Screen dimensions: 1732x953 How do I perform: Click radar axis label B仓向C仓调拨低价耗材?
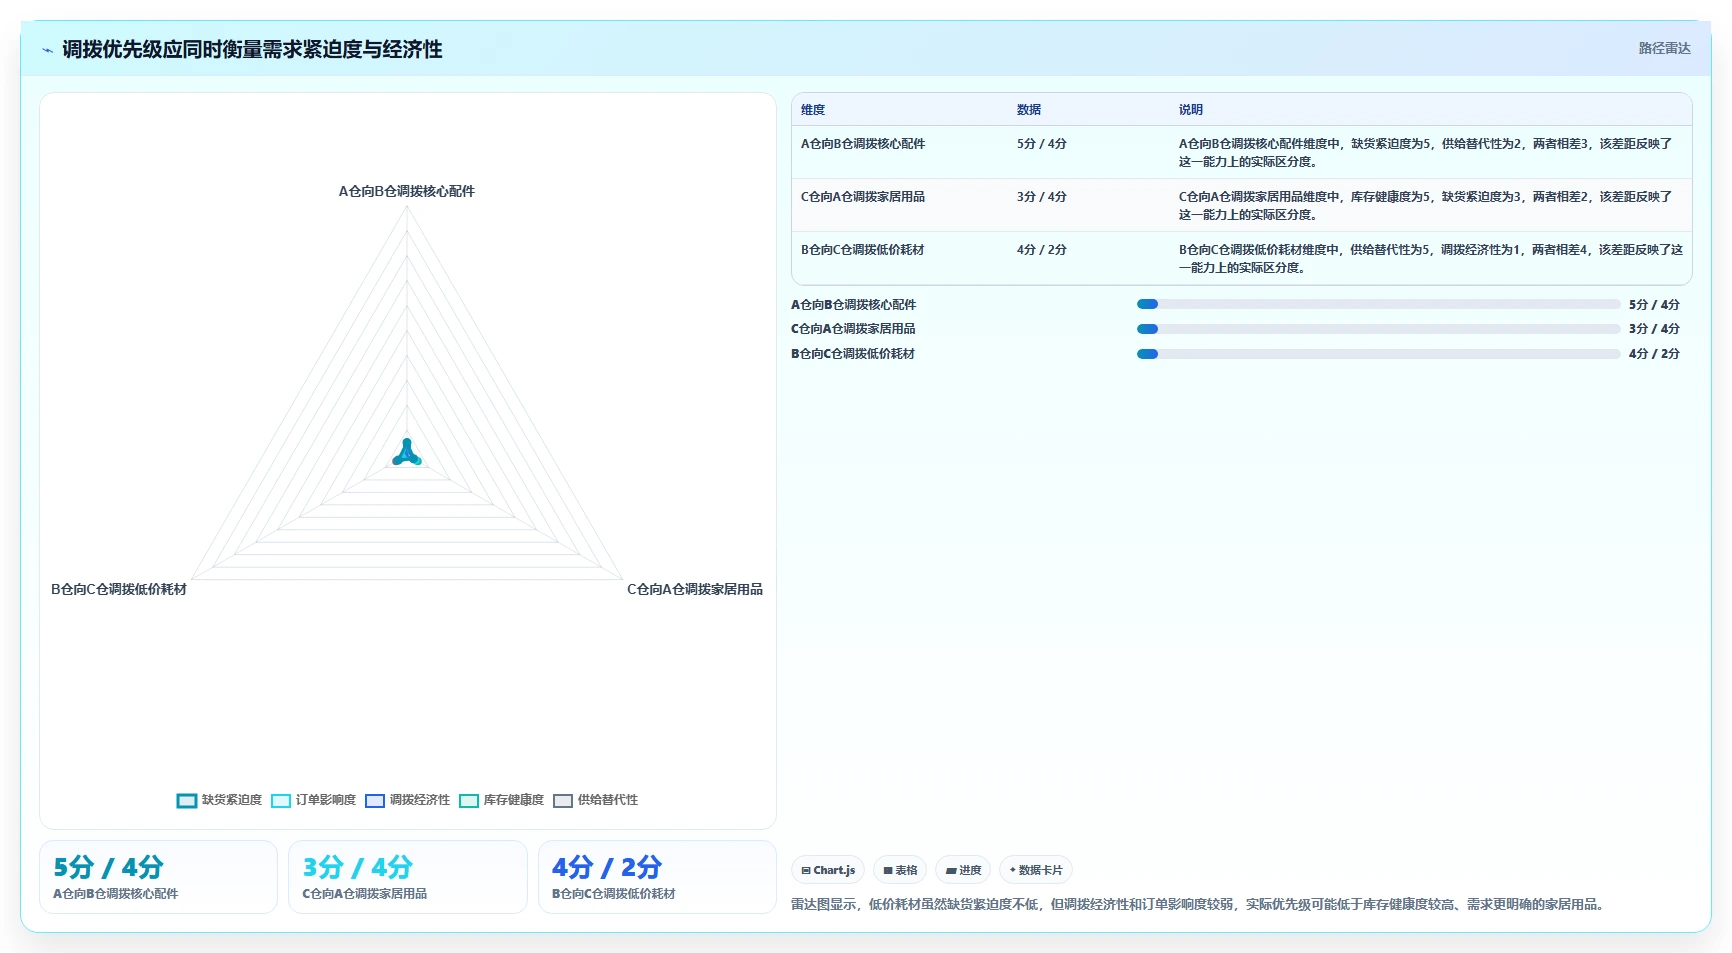click(x=119, y=590)
